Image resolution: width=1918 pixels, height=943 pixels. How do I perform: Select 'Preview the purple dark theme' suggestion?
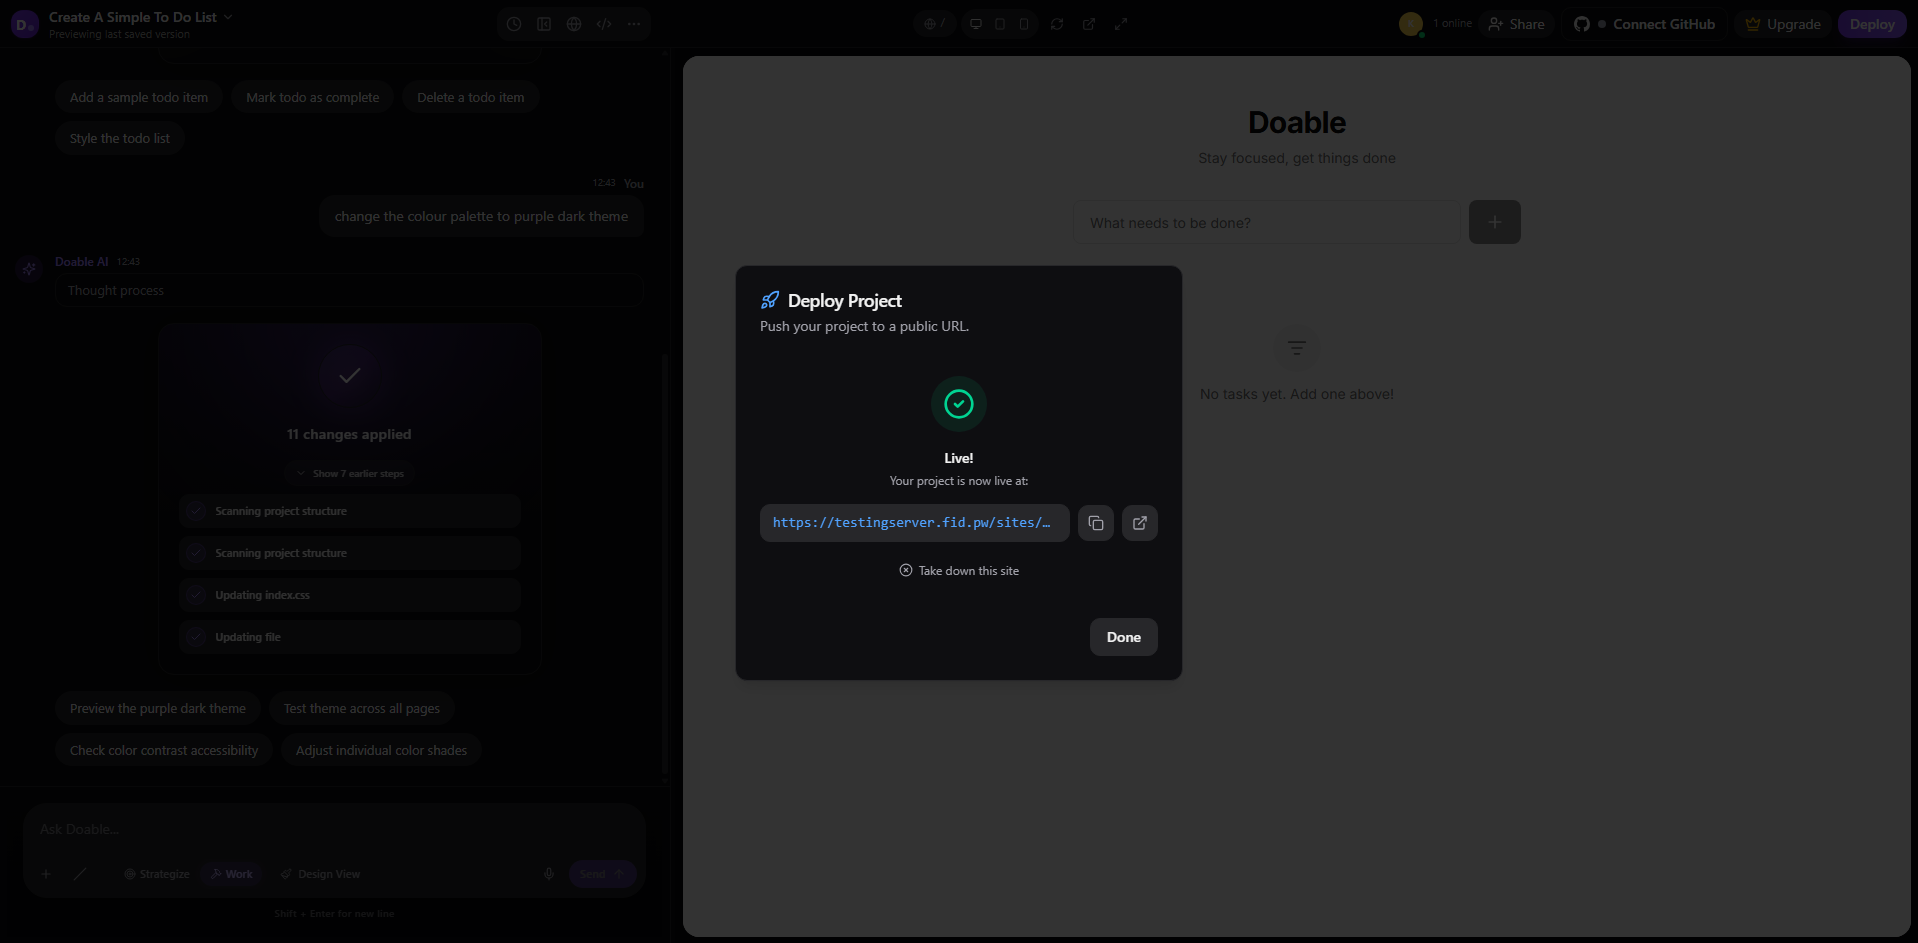coord(158,708)
